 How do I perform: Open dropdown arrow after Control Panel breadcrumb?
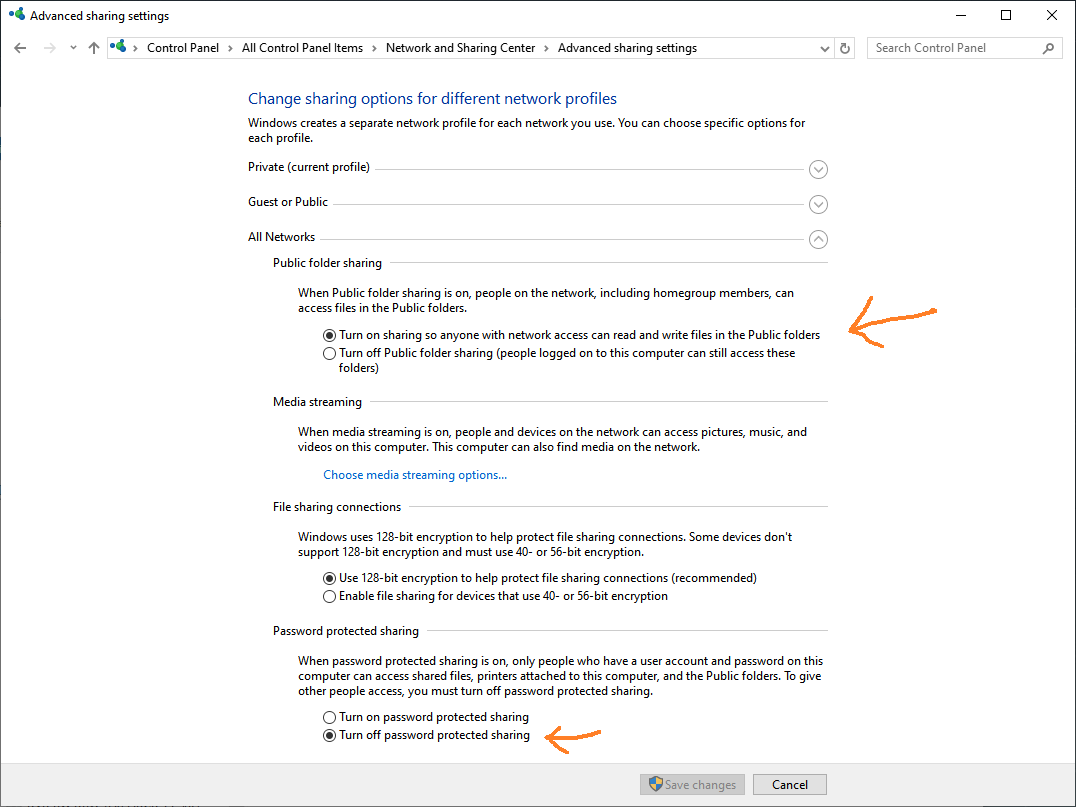(230, 48)
